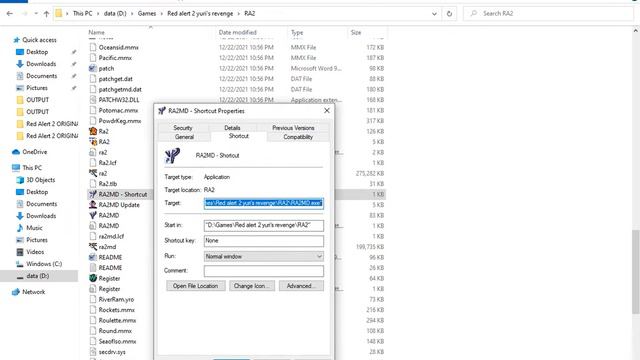Click the Up one level arrow
Viewport: 640px width, 360px height.
[46, 13]
